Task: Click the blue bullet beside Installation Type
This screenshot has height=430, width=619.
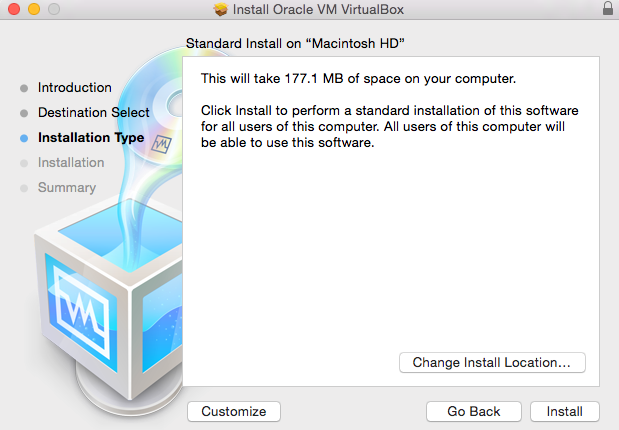Action: (x=24, y=138)
